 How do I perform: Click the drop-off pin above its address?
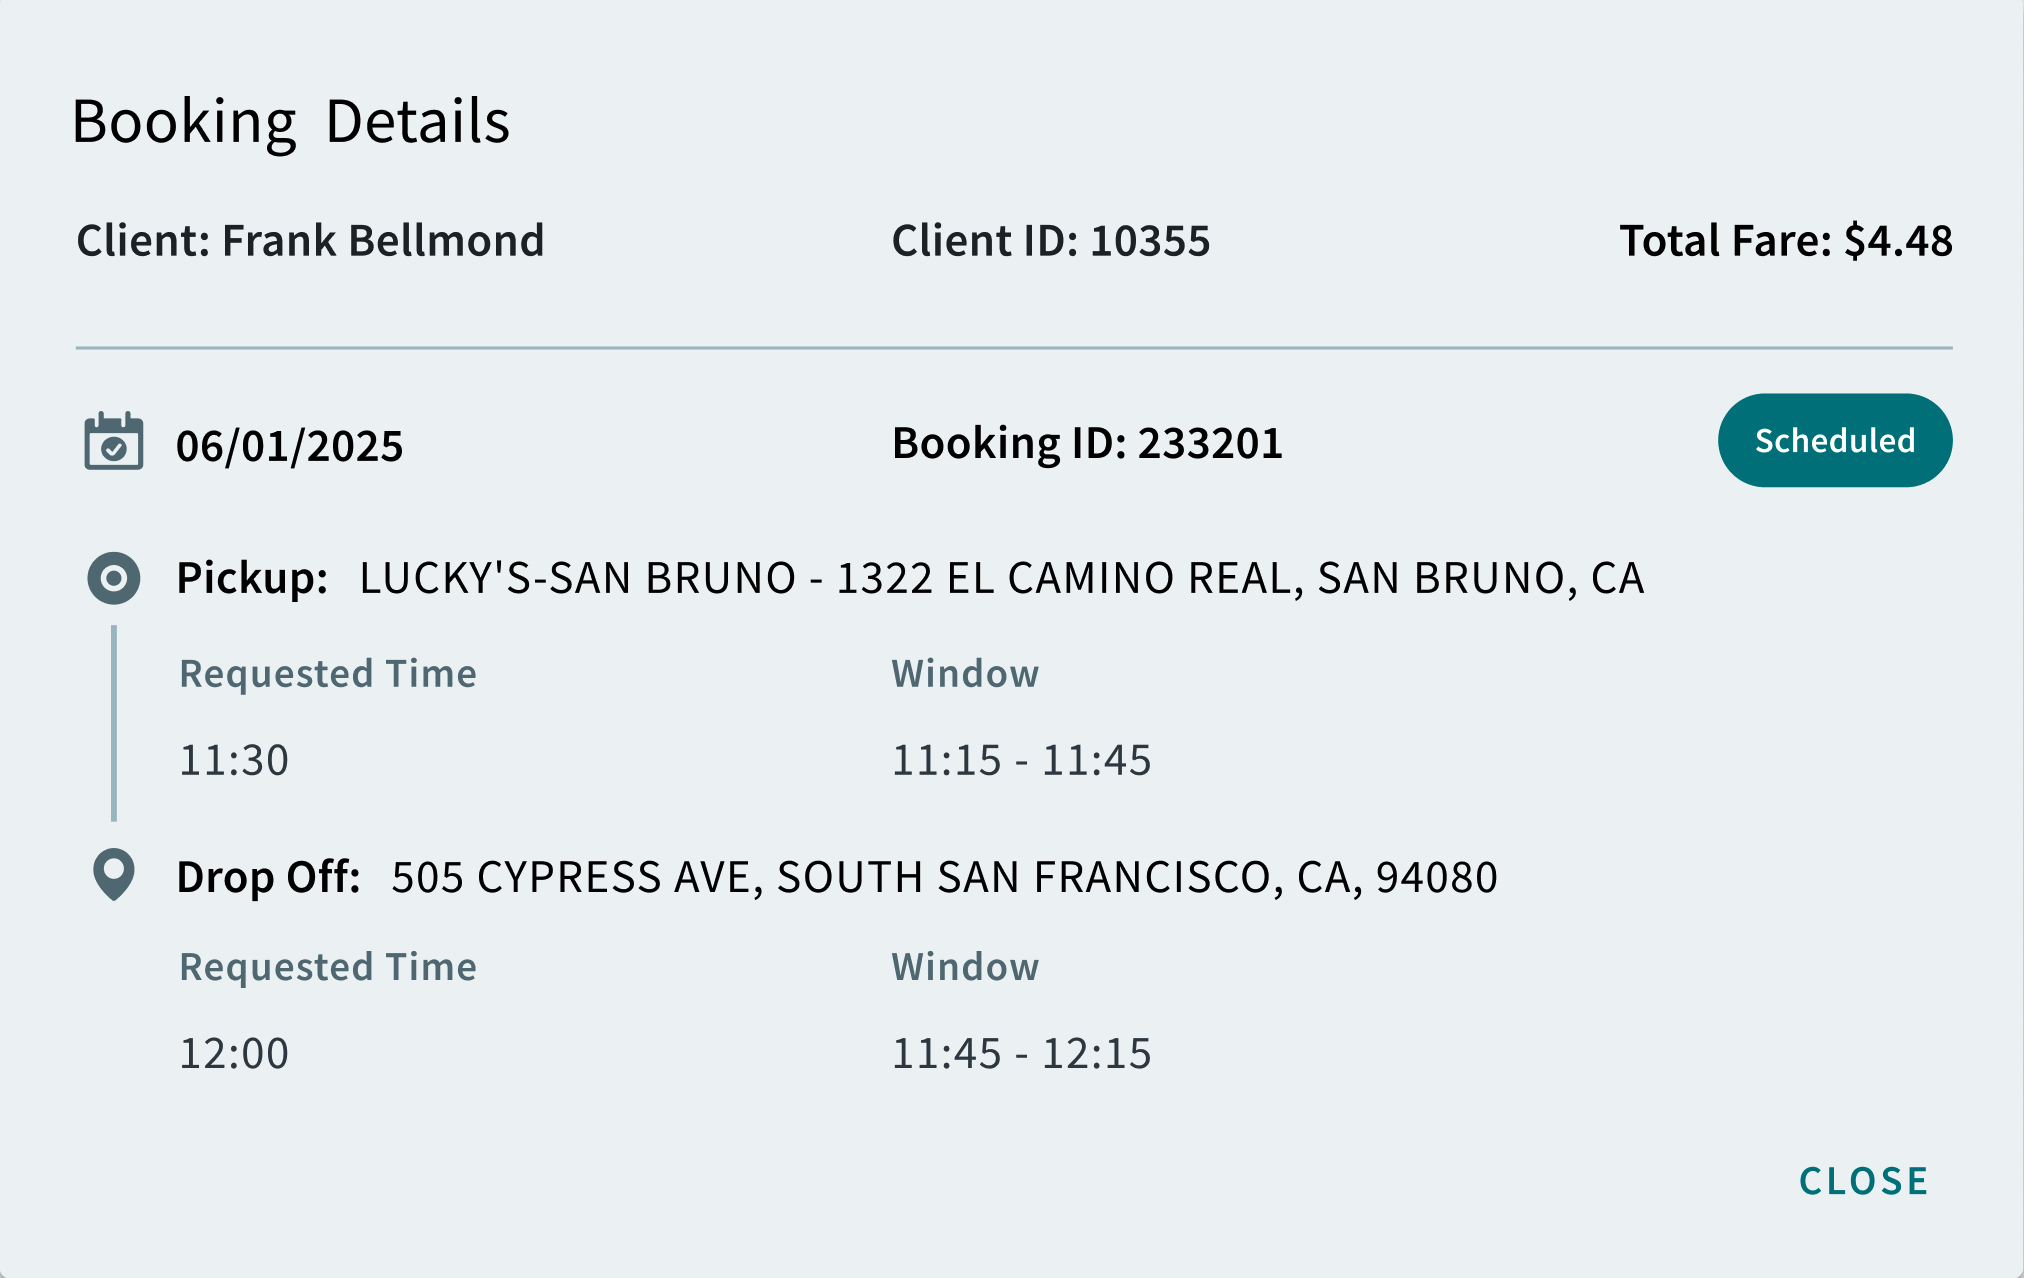pyautogui.click(x=112, y=875)
